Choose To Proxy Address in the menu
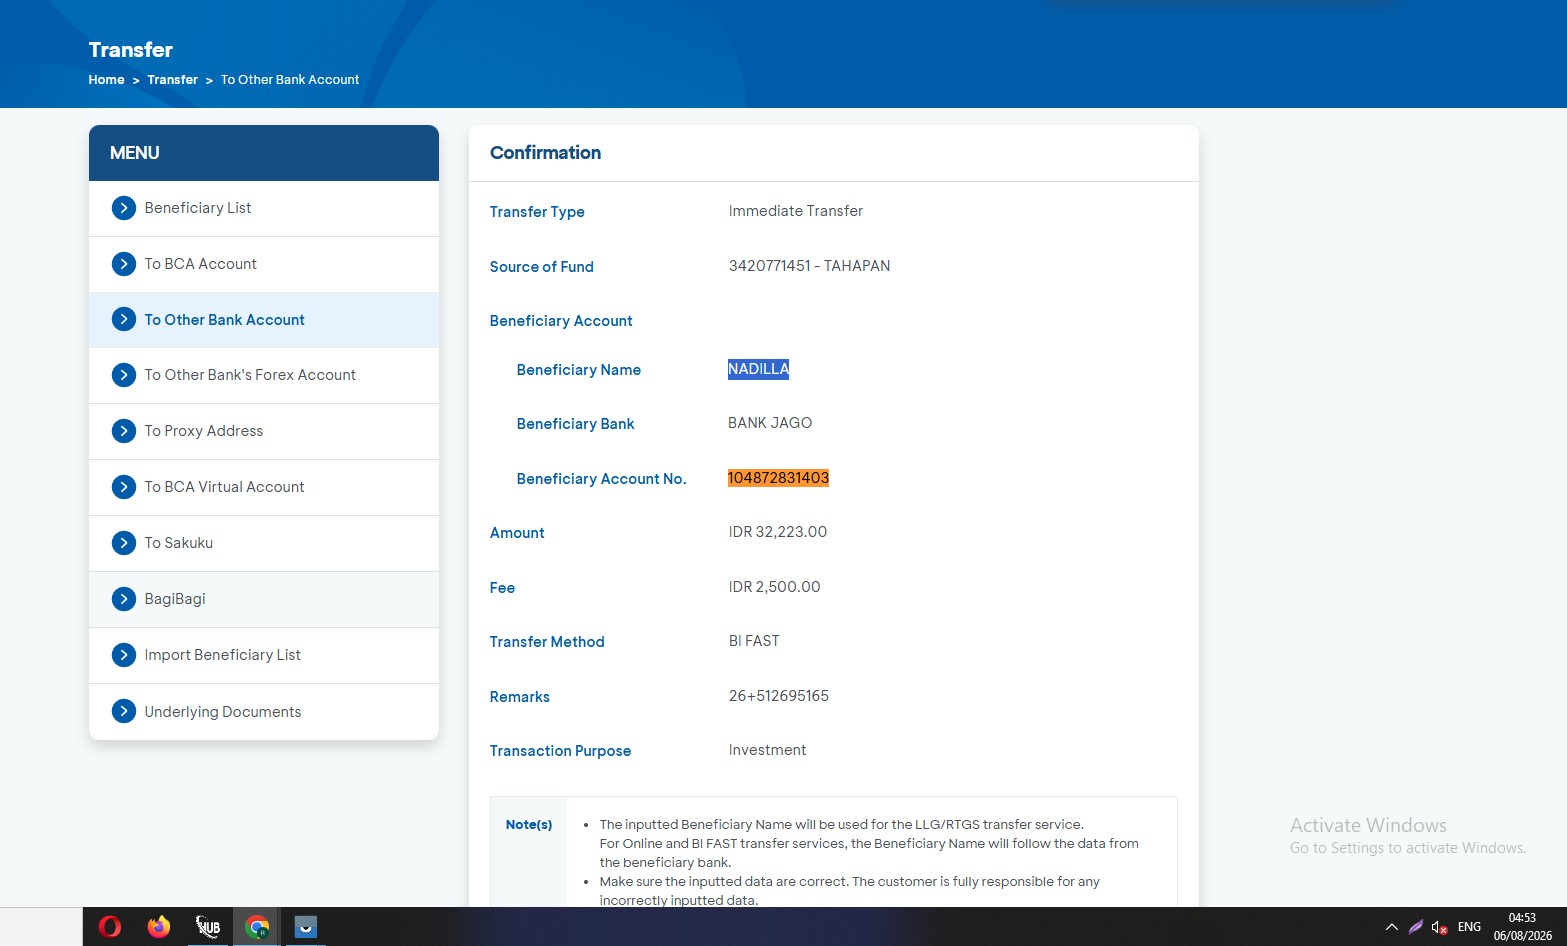Image resolution: width=1567 pixels, height=946 pixels. pyautogui.click(x=264, y=431)
